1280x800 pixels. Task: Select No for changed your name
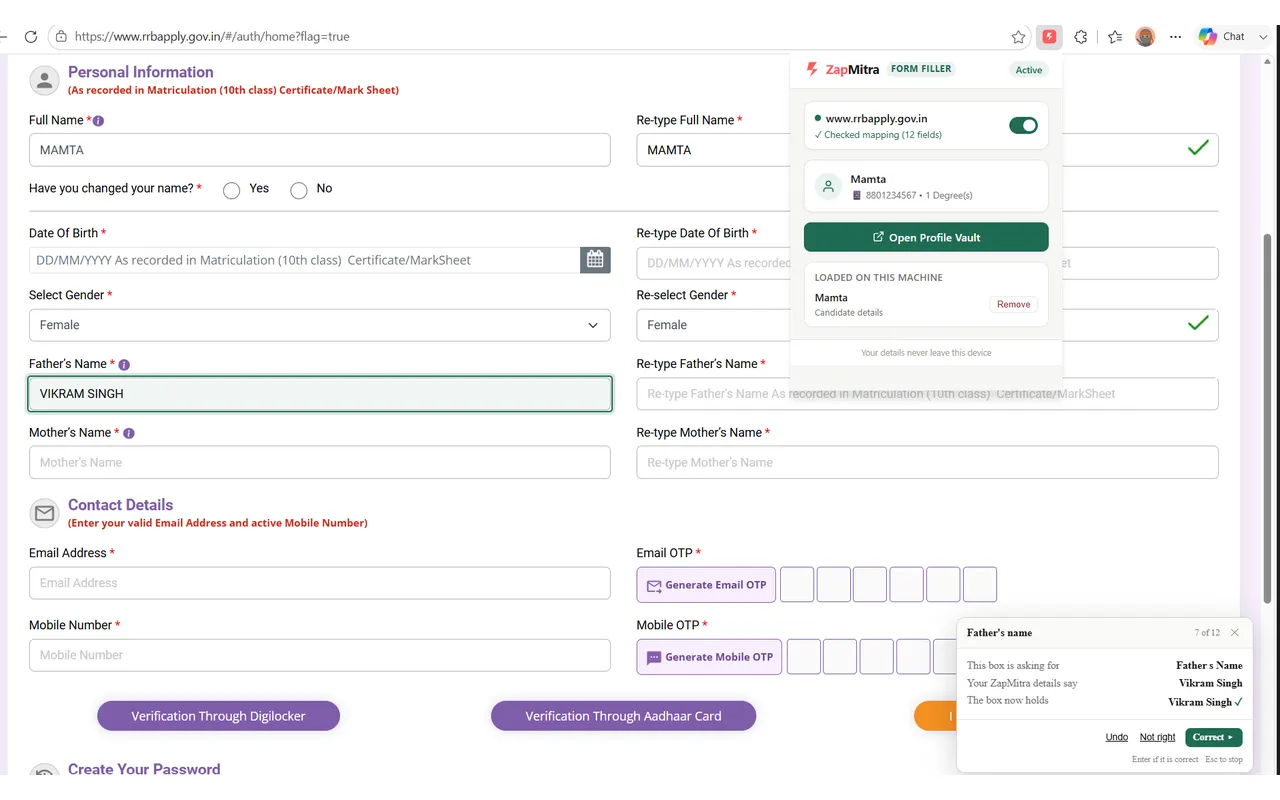coord(298,190)
